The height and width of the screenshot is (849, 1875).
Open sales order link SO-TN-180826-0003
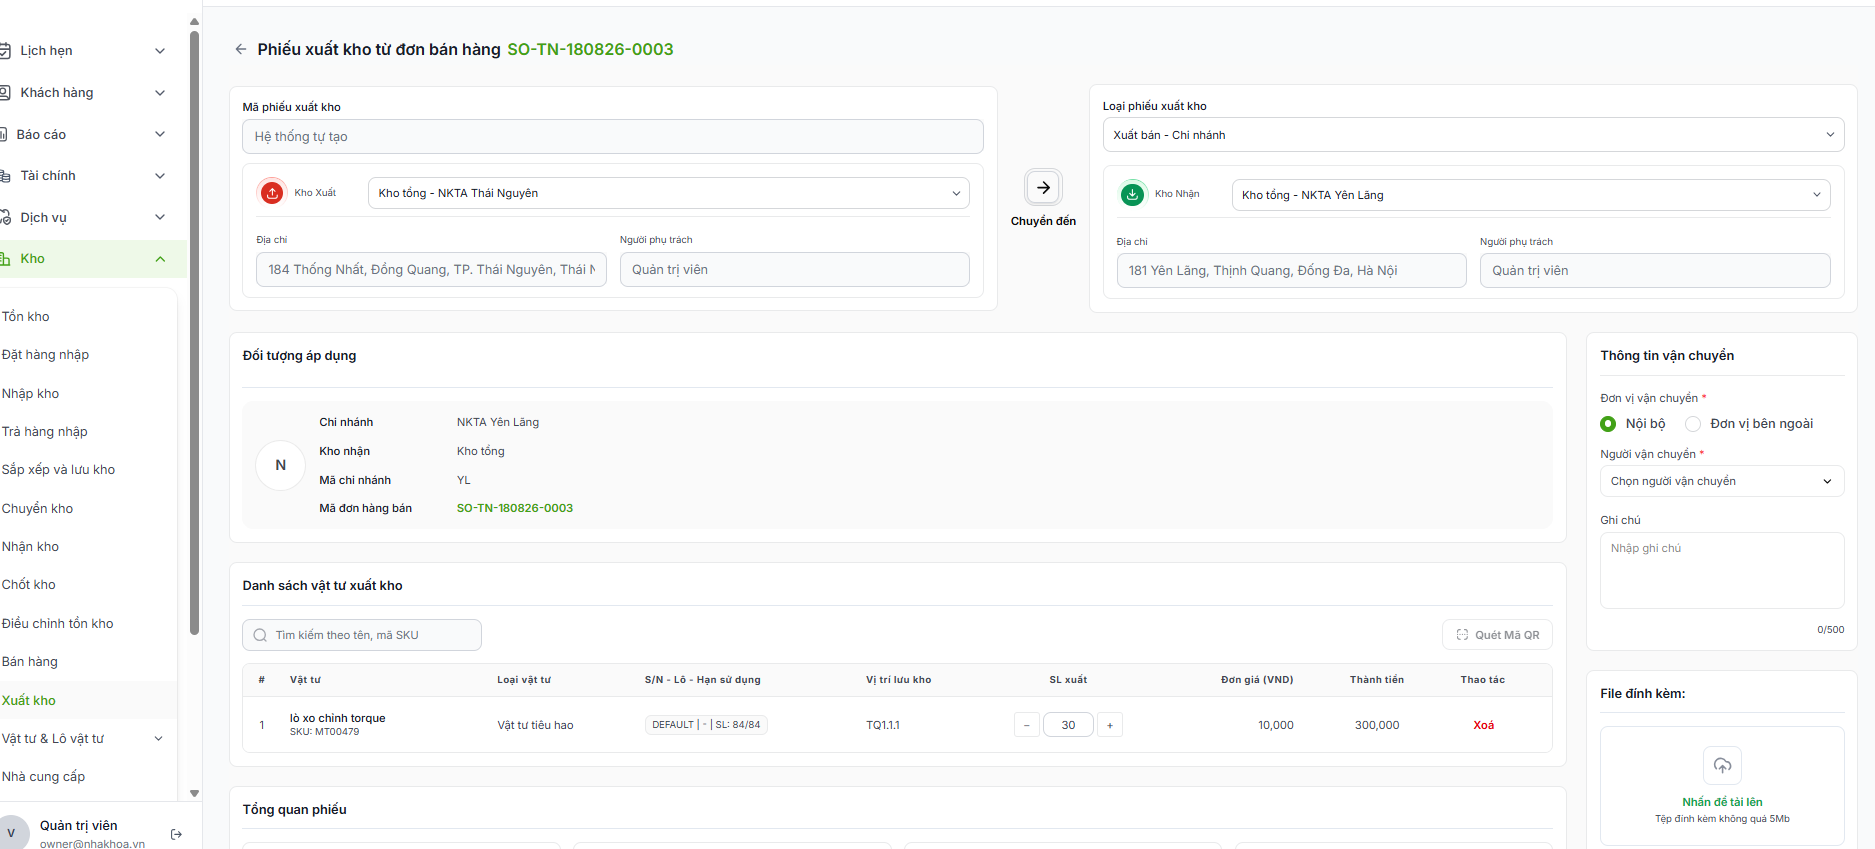[514, 508]
